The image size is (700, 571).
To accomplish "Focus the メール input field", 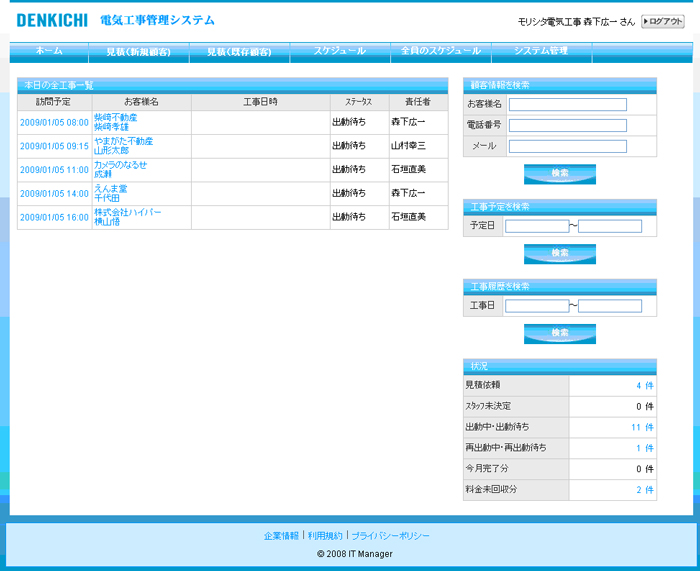I will tap(567, 146).
